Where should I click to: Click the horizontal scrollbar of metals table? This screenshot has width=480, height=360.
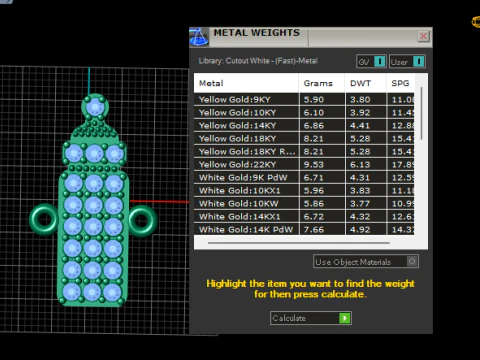299,243
